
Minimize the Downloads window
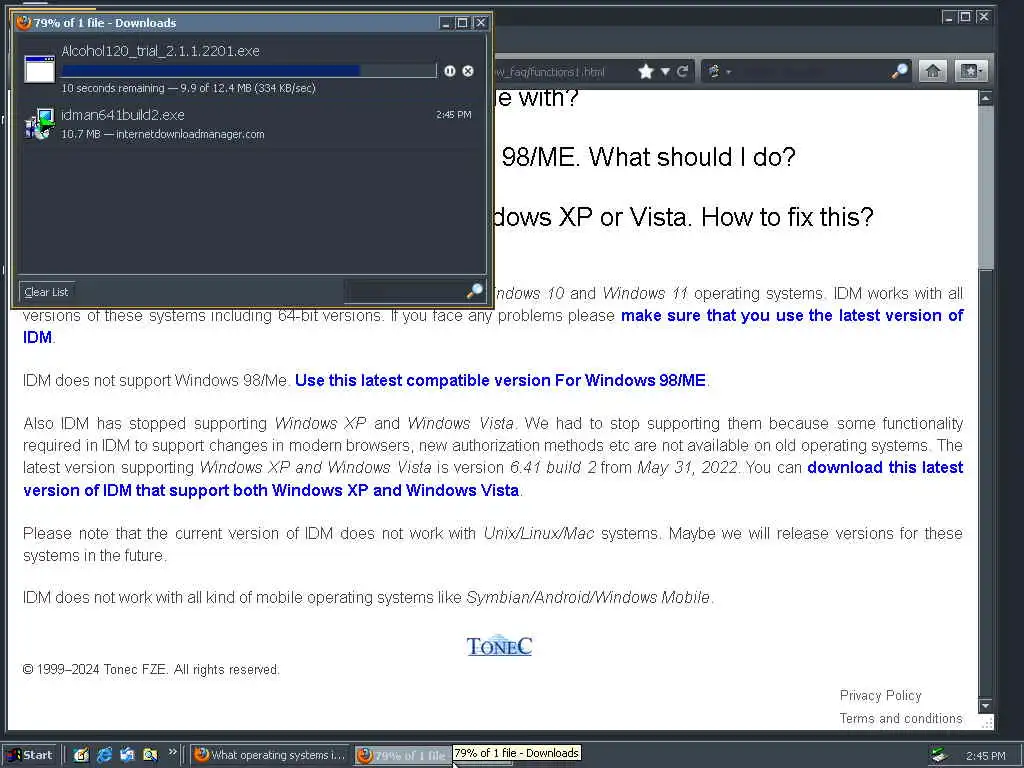point(445,23)
